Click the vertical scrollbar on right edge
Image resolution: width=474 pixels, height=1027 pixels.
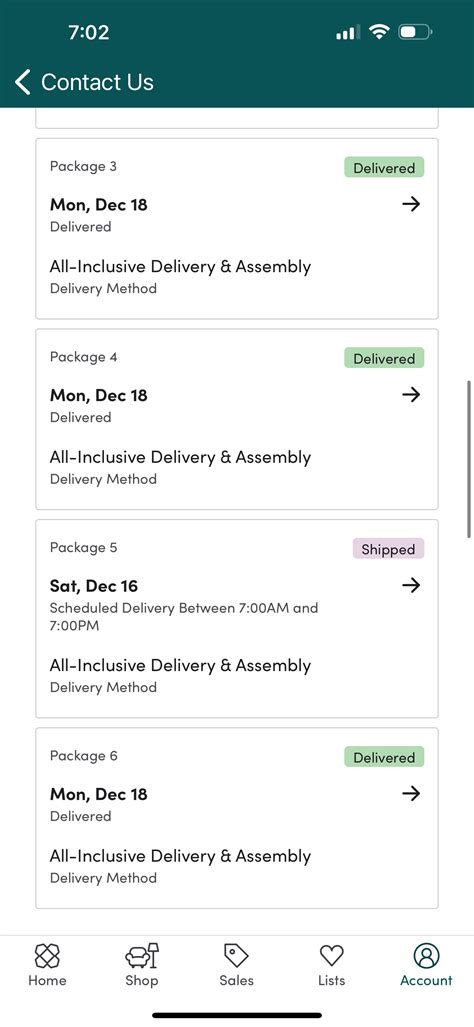coord(469,458)
